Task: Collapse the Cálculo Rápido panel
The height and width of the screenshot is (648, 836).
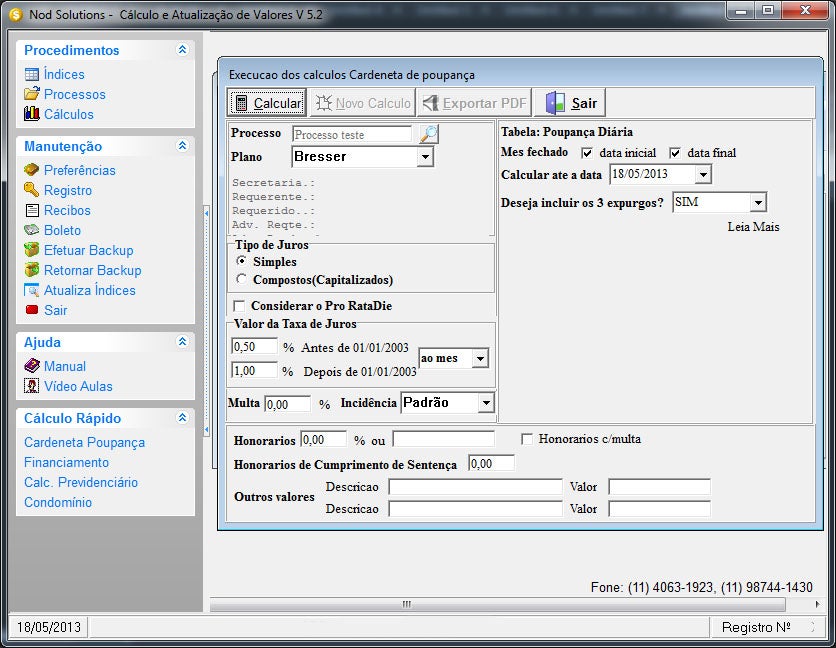Action: click(x=182, y=418)
